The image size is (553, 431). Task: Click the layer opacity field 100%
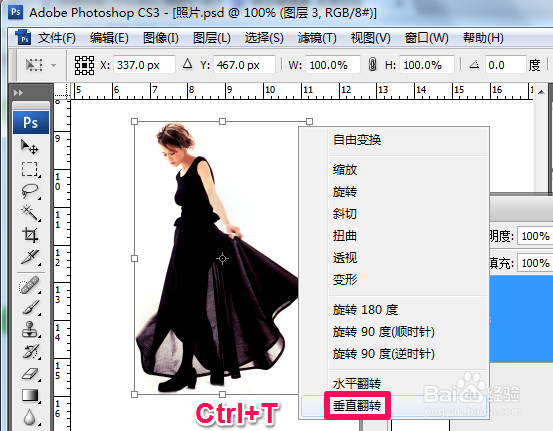click(x=535, y=236)
